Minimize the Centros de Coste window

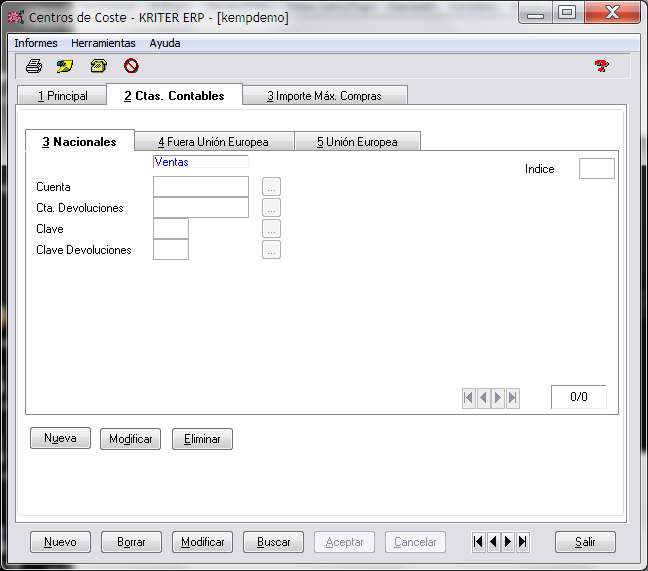[x=536, y=12]
